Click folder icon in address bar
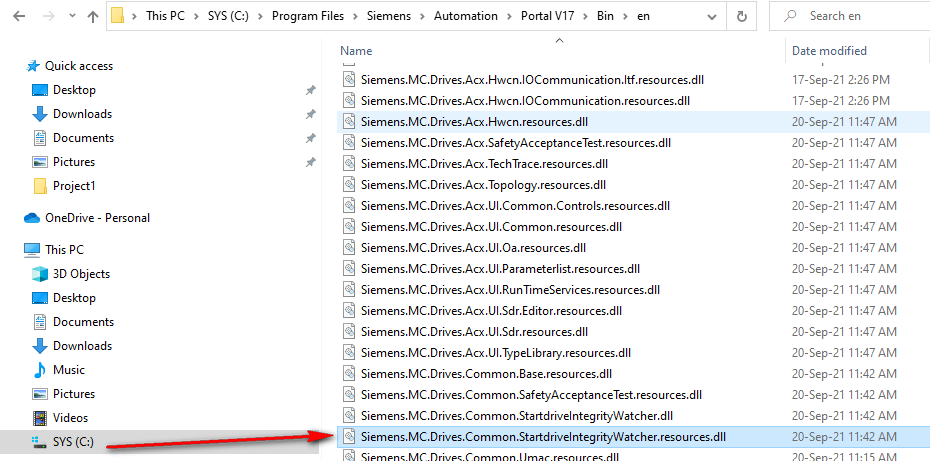The height and width of the screenshot is (461, 930). pos(117,17)
